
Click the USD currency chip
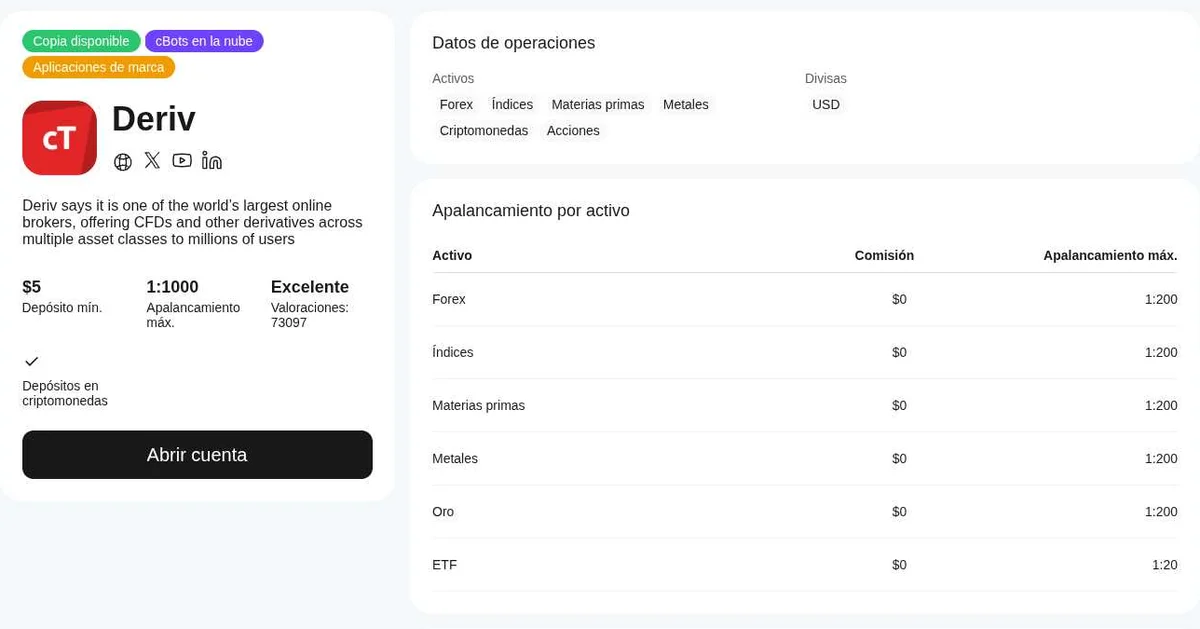coord(826,104)
